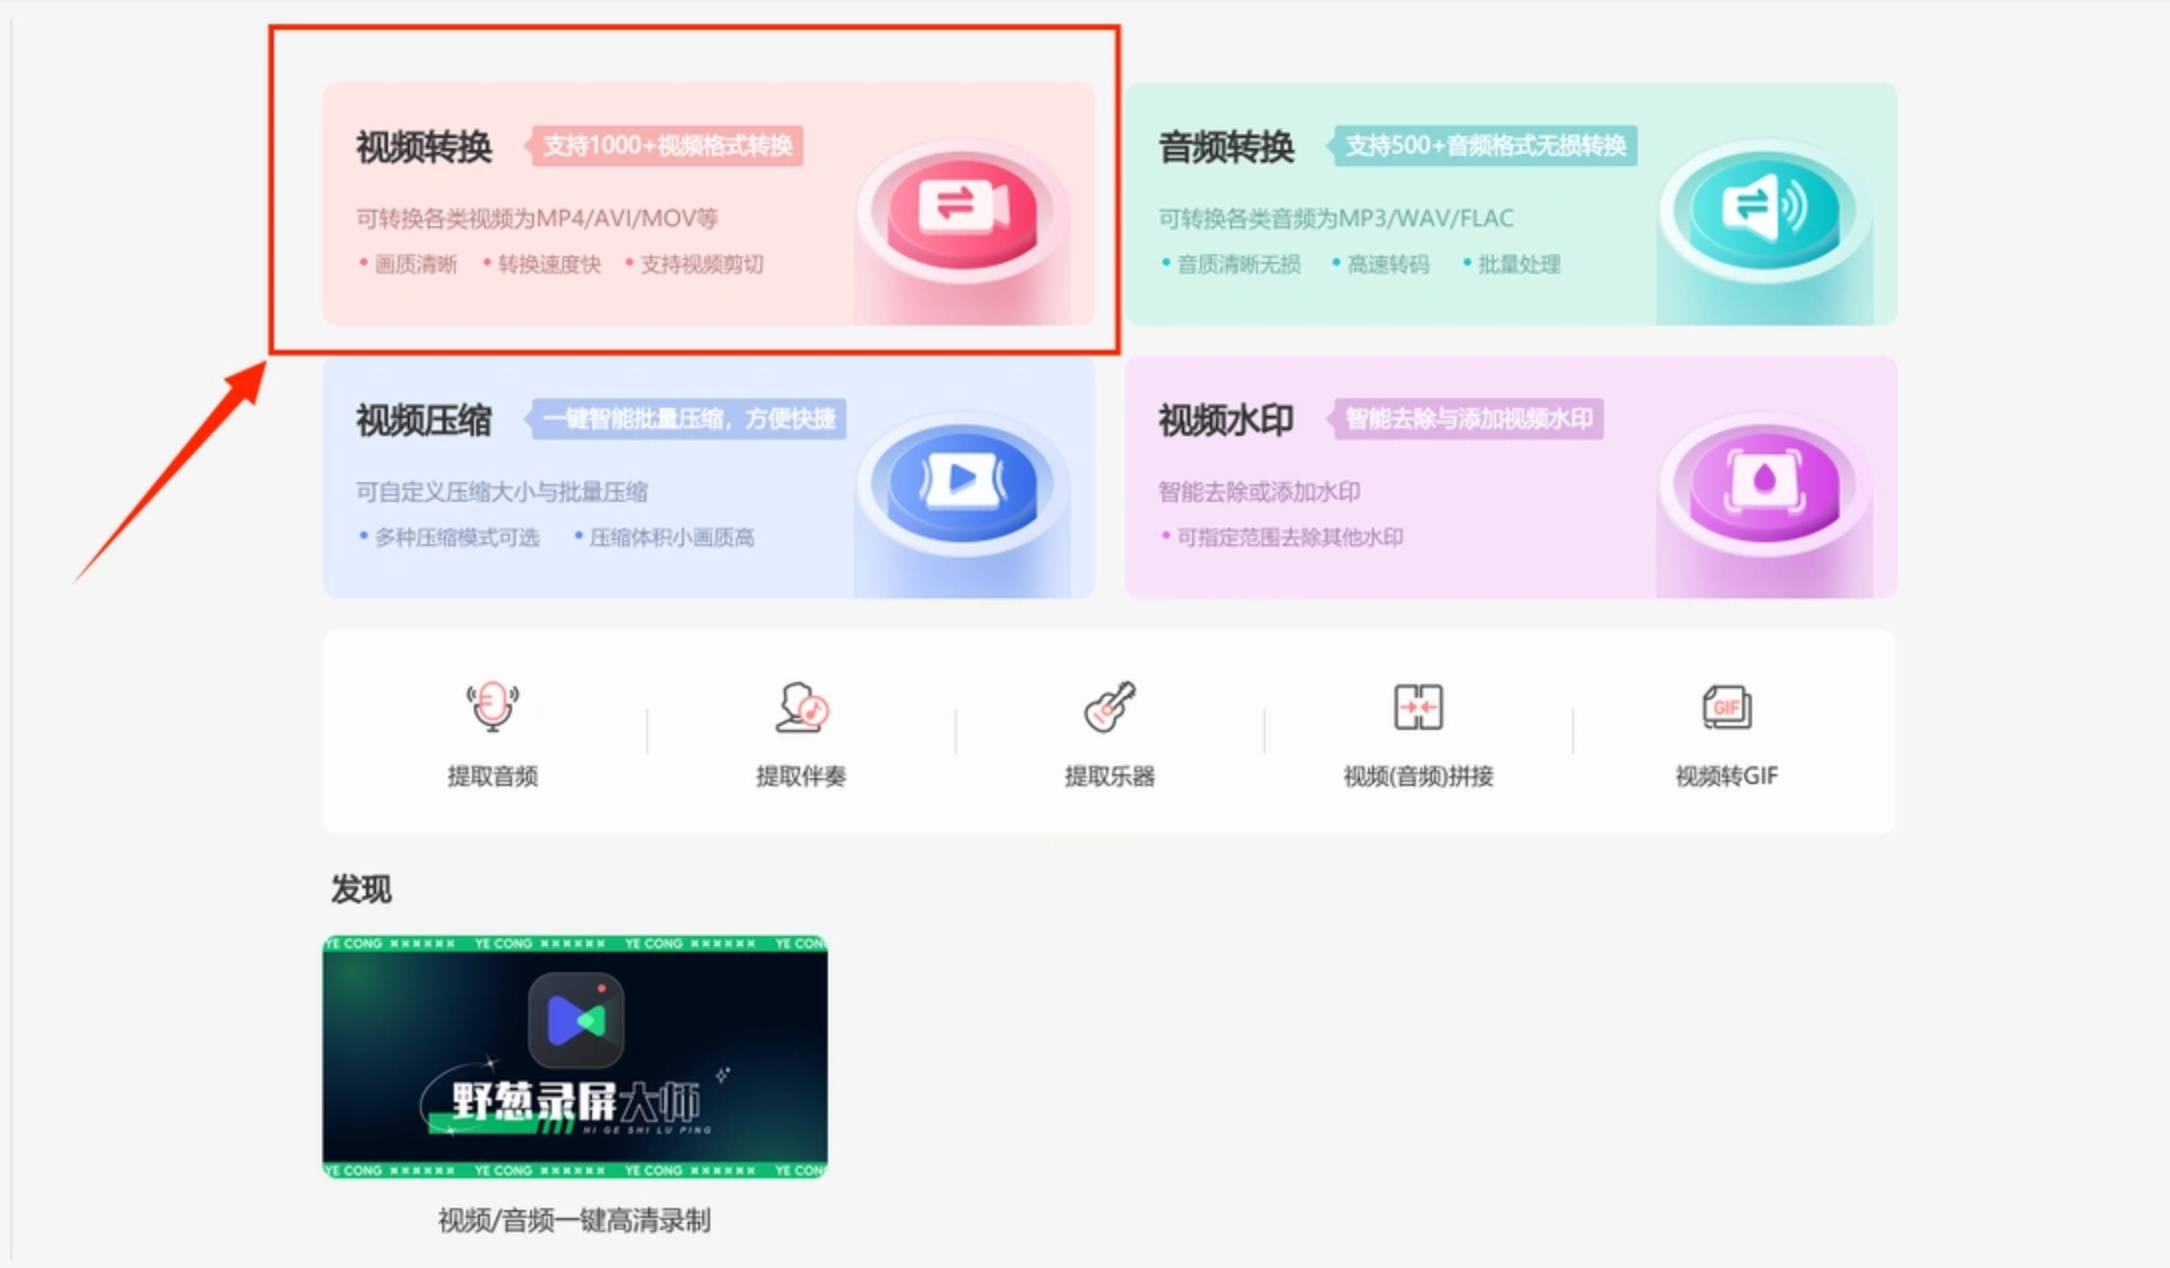Viewport: 2170px width, 1268px height.
Task: Click the 视频(音频)拼接 label
Action: pyautogui.click(x=1418, y=776)
